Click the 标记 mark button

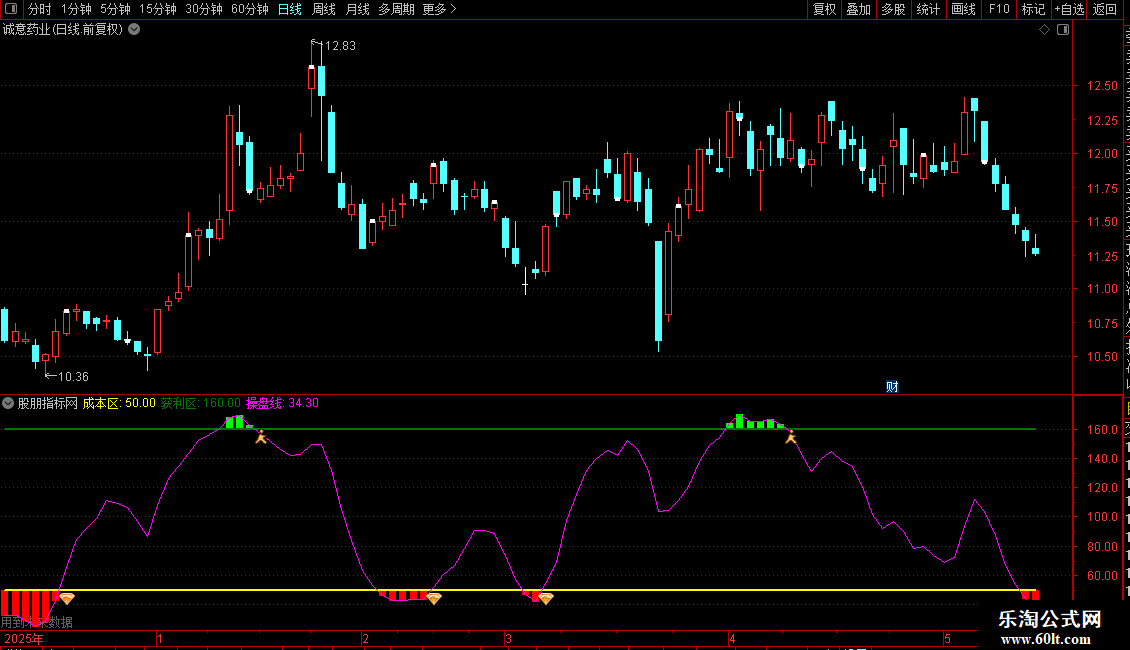point(1033,9)
